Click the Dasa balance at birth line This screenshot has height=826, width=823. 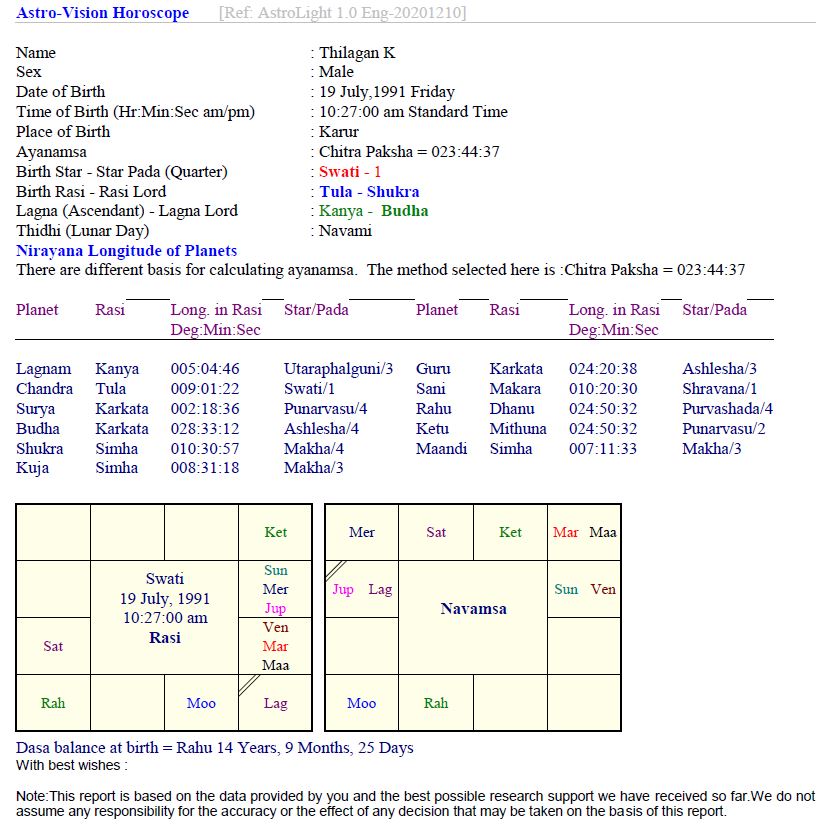point(214,748)
